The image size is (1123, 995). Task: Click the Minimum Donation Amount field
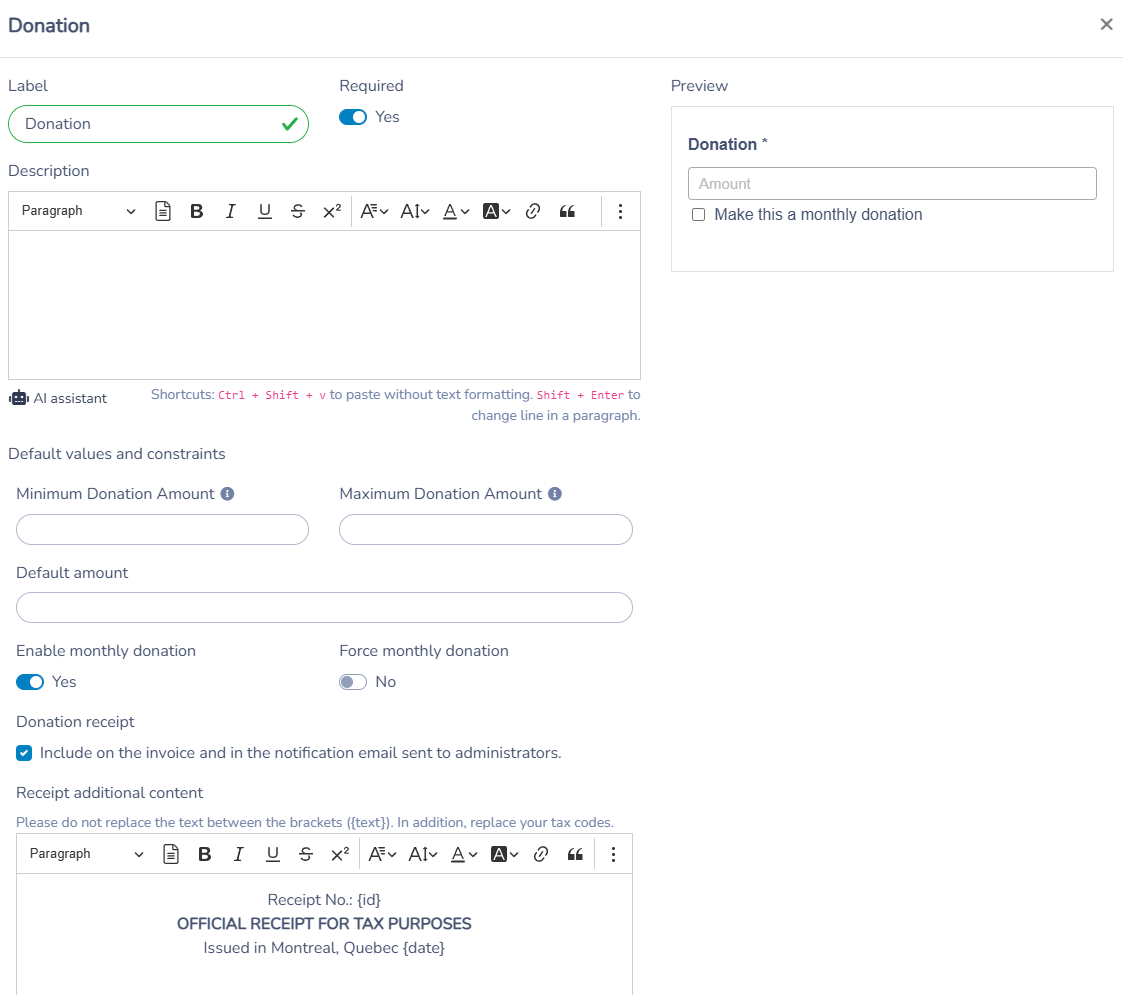pos(163,529)
